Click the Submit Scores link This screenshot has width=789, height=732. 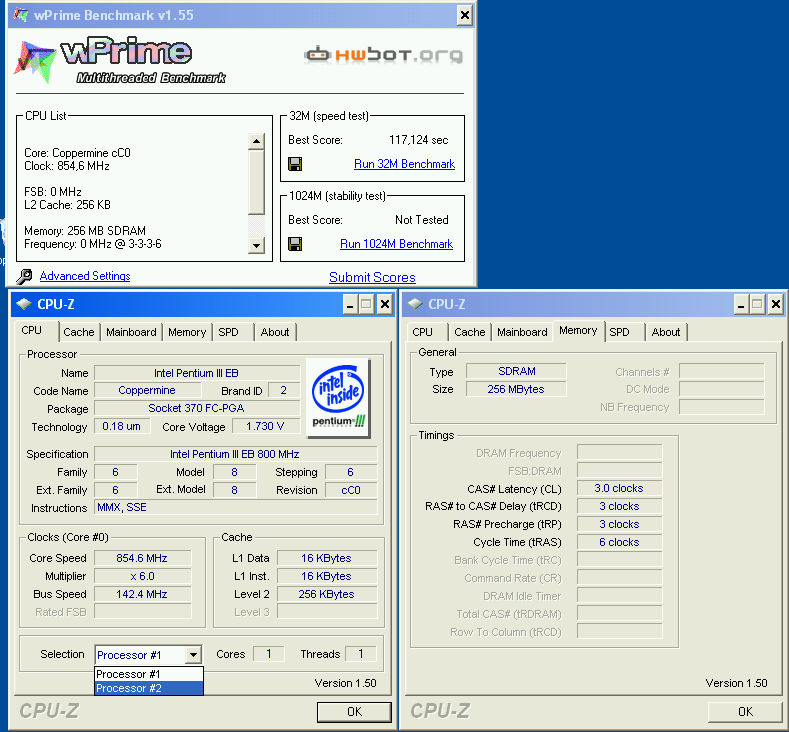tap(372, 277)
